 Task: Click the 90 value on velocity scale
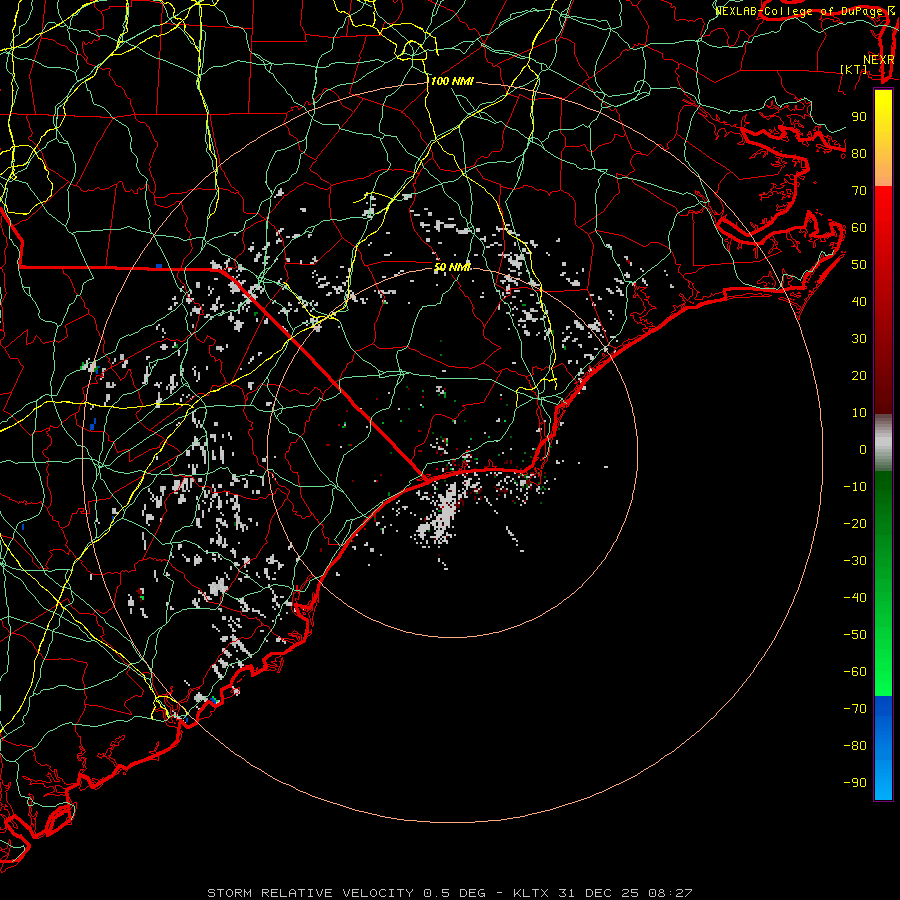click(x=859, y=117)
